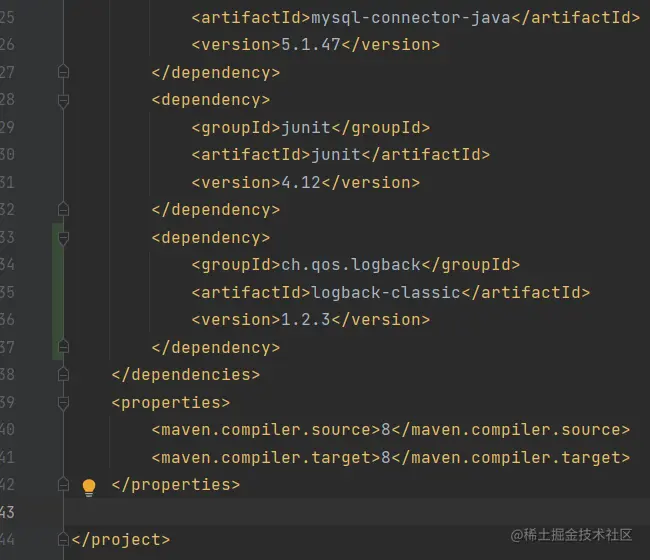Viewport: 650px width, 560px height.
Task: Click the fold end marker at line 37
Action: tap(63, 346)
